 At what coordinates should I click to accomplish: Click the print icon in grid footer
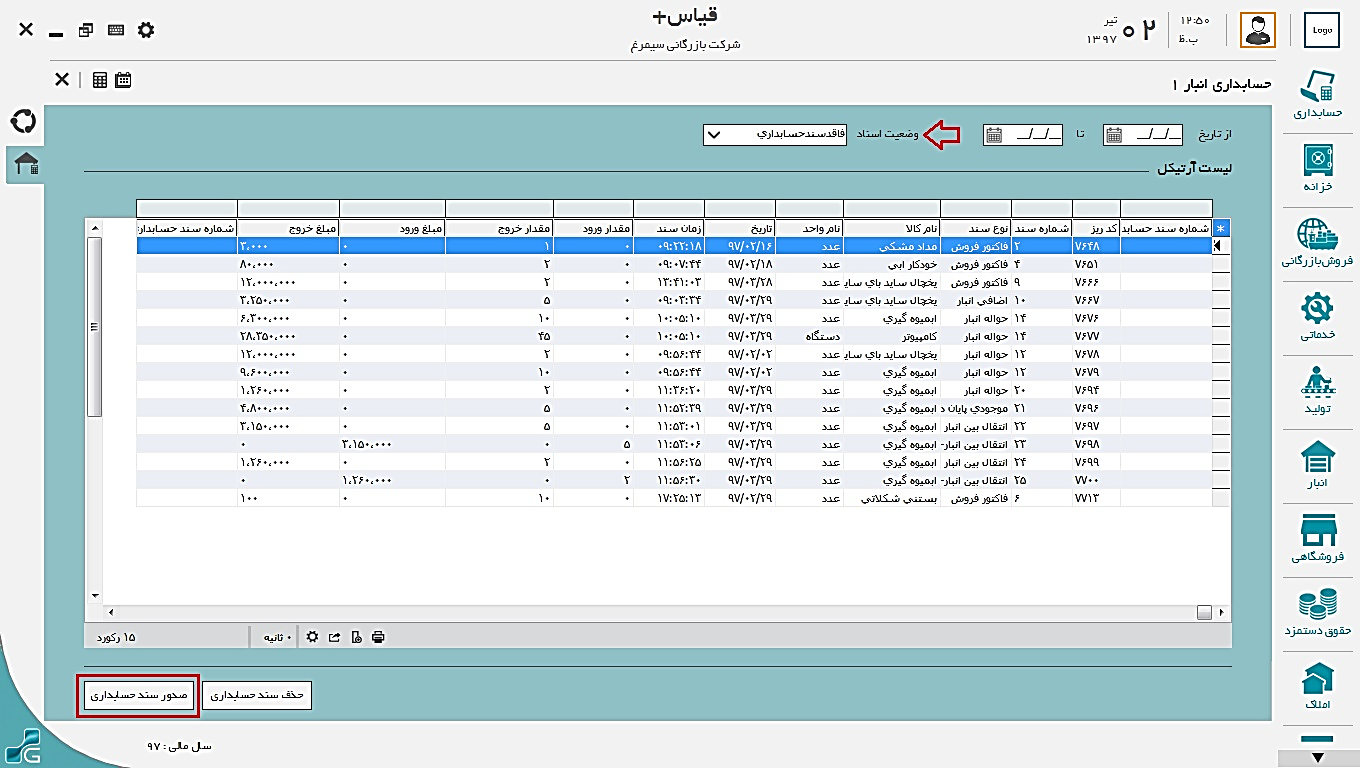tap(378, 637)
